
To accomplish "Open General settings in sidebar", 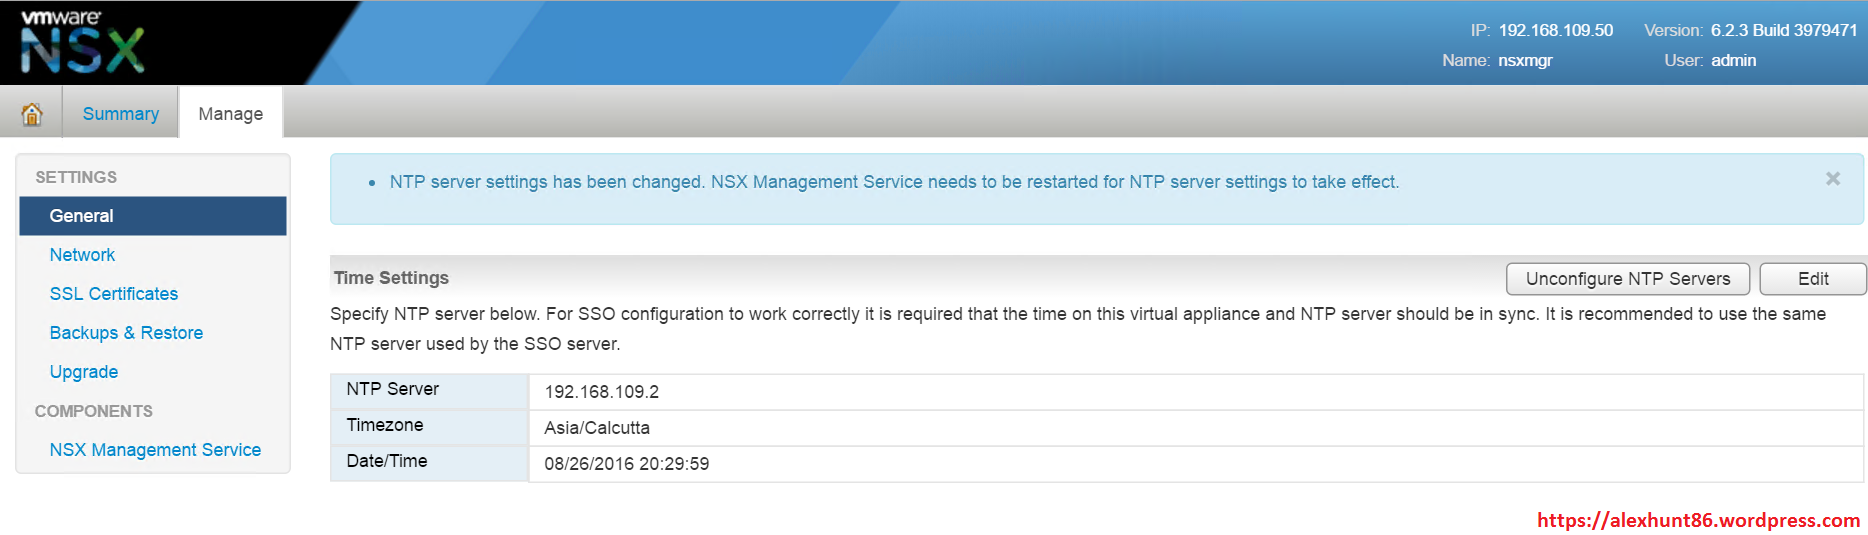I will [82, 216].
